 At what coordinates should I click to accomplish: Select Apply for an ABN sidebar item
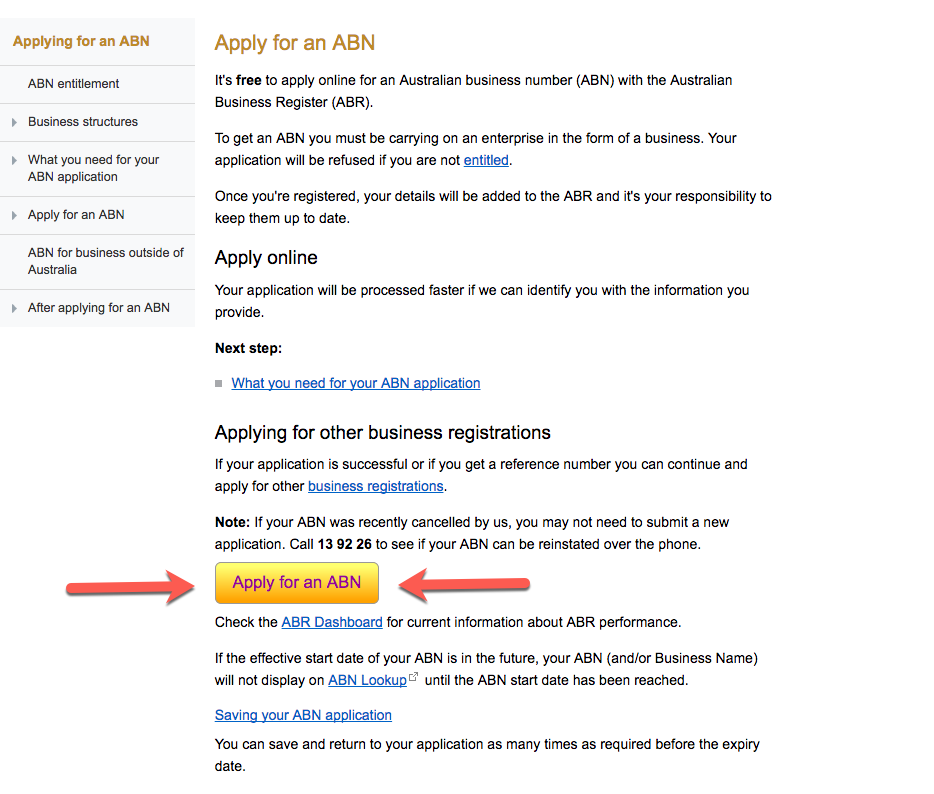[76, 214]
